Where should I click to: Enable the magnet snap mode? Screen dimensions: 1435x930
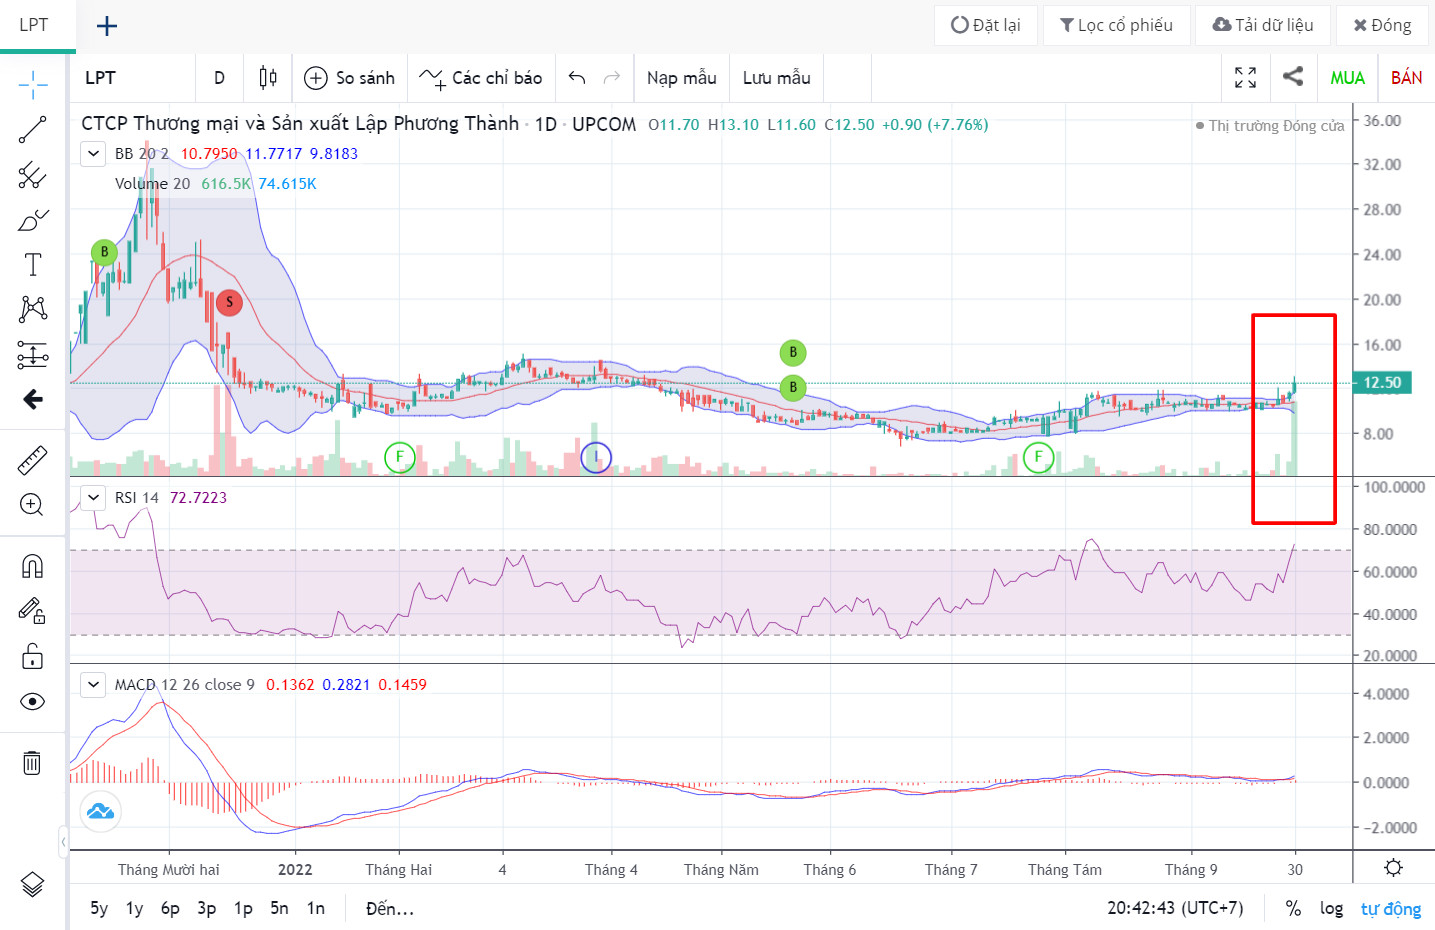(32, 567)
